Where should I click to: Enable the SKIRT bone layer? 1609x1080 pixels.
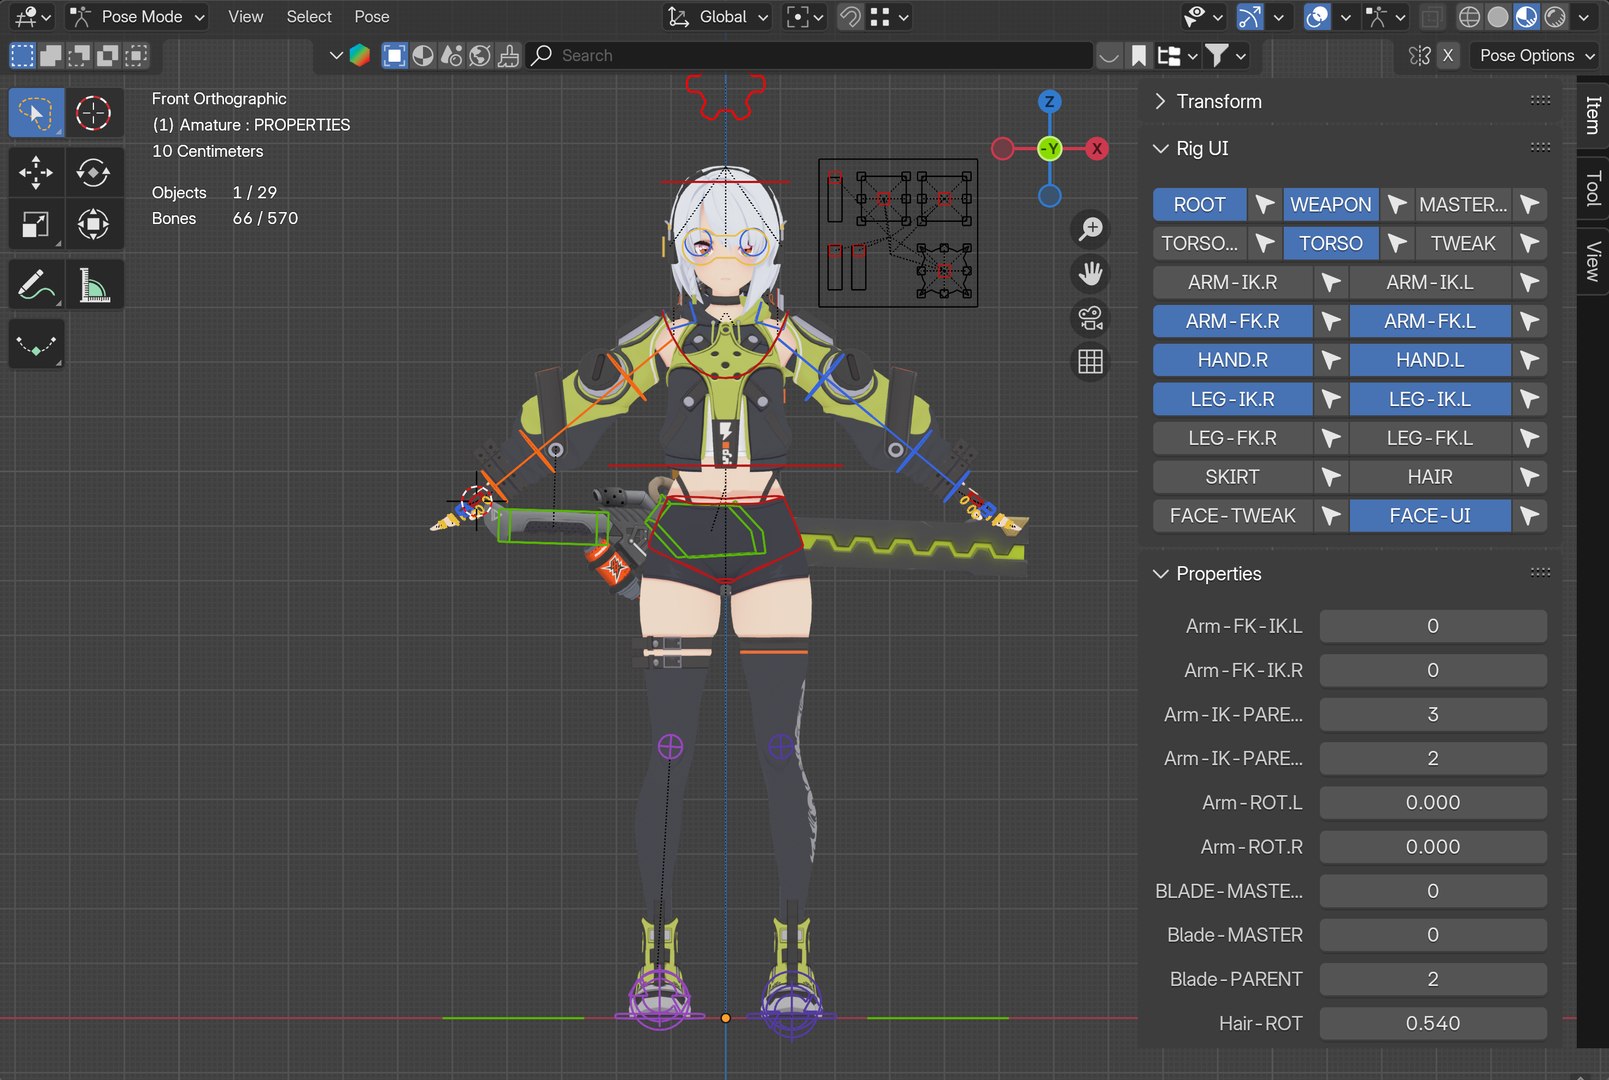pos(1232,477)
